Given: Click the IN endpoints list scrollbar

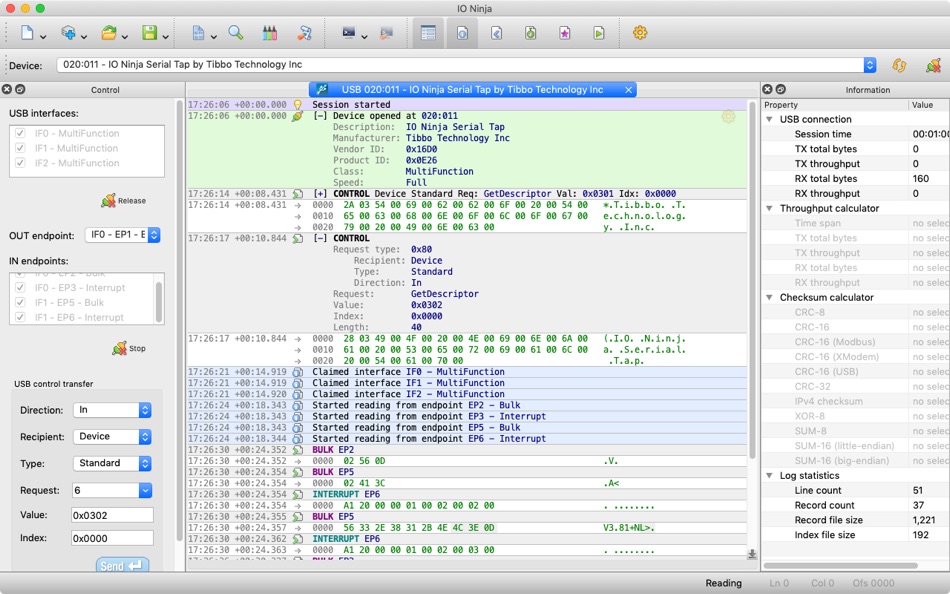Looking at the screenshot, I should [159, 301].
